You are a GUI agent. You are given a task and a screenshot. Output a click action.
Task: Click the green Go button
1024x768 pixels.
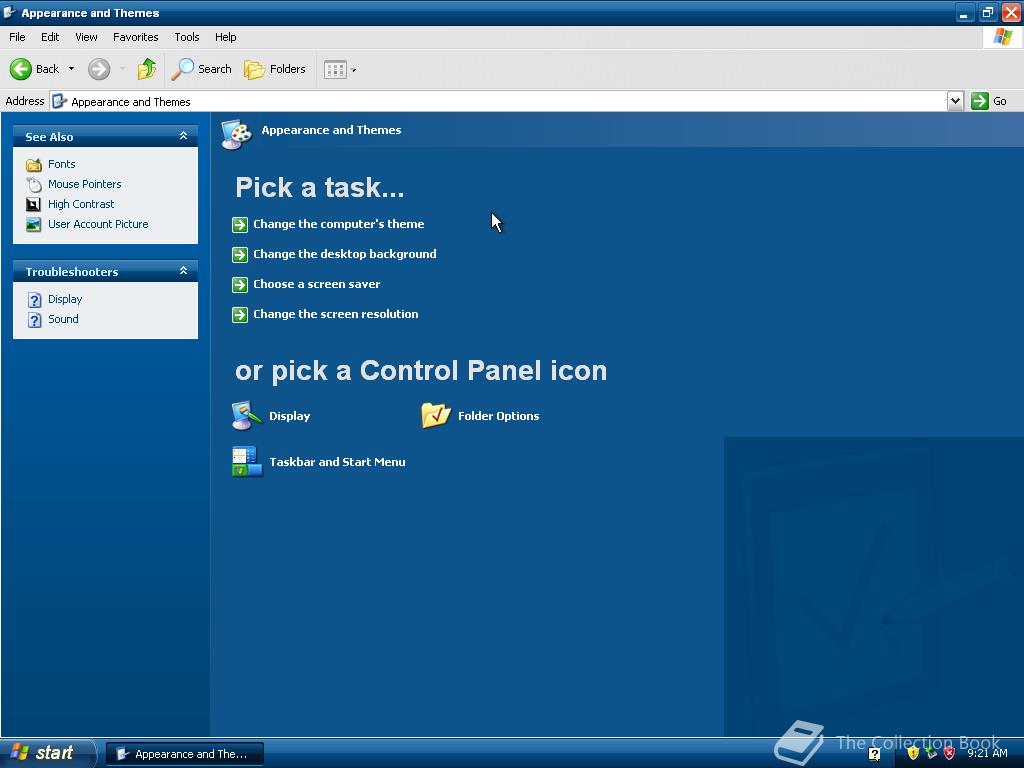pyautogui.click(x=989, y=101)
